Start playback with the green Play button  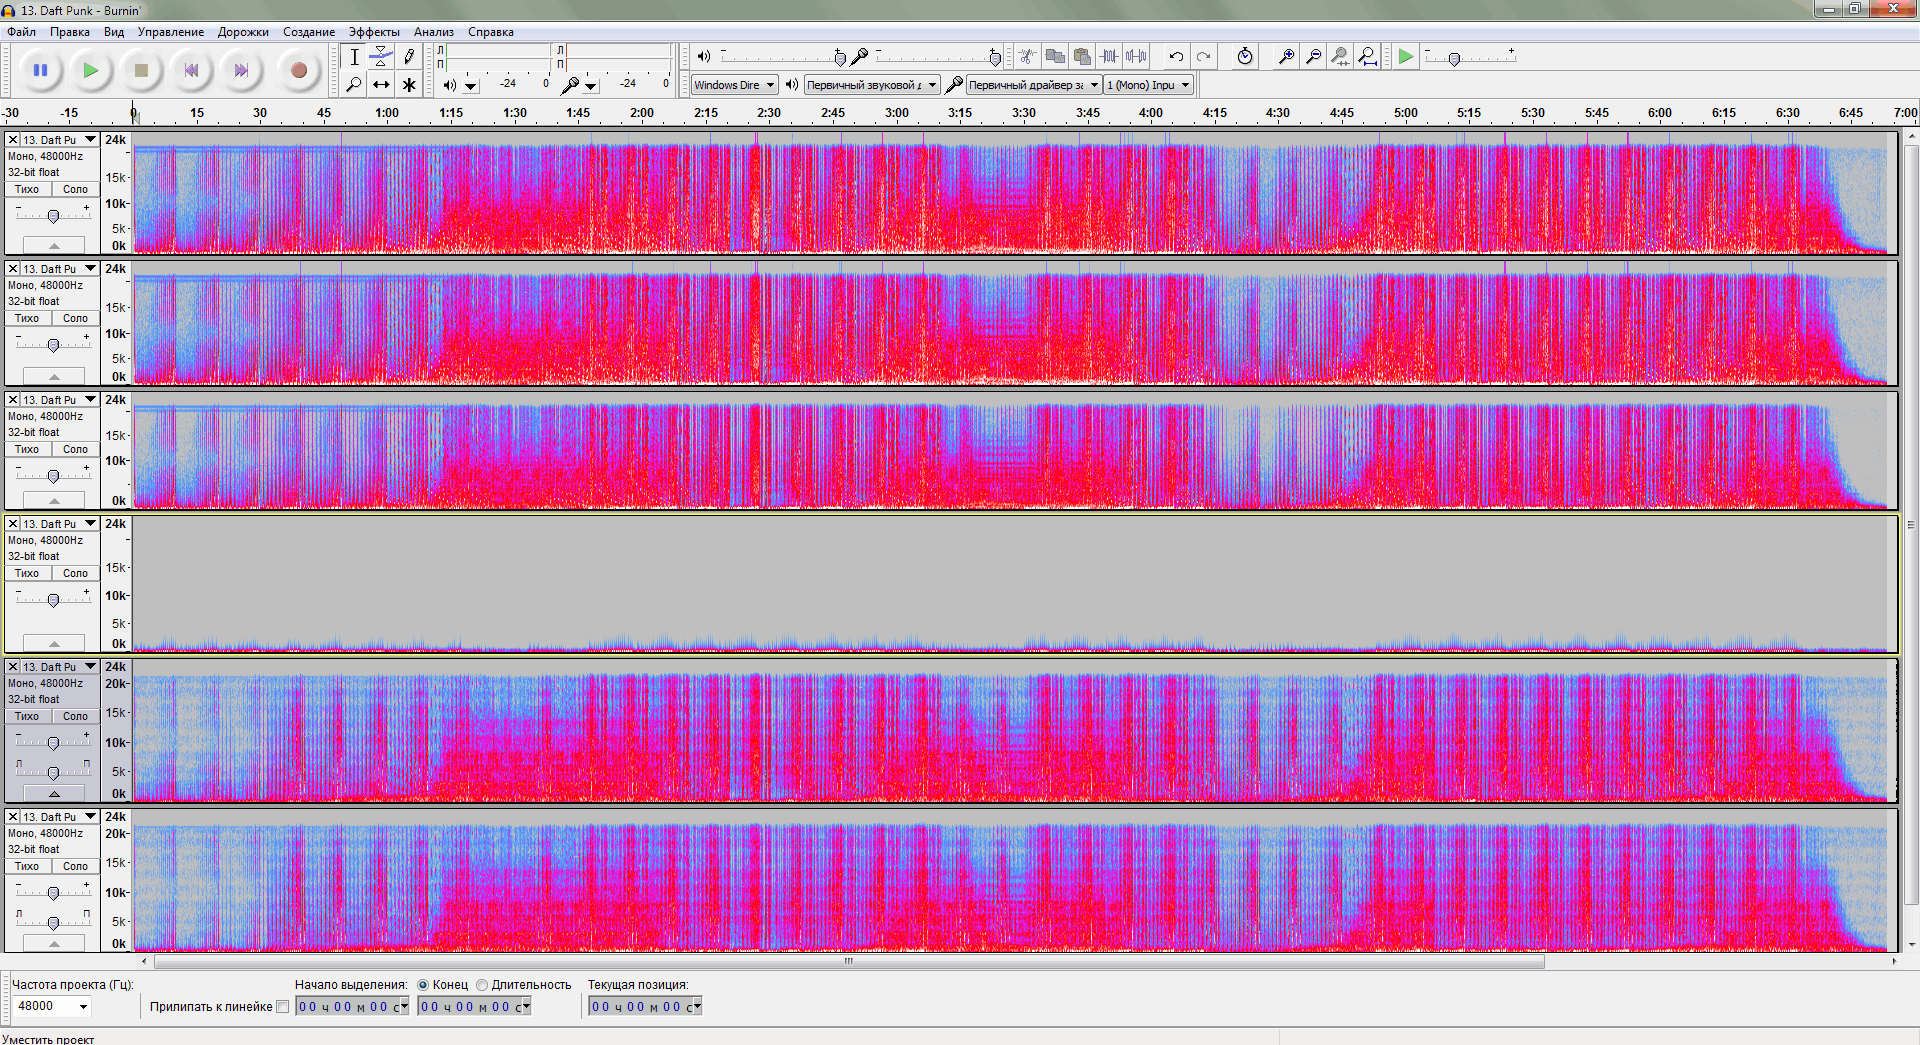[91, 70]
